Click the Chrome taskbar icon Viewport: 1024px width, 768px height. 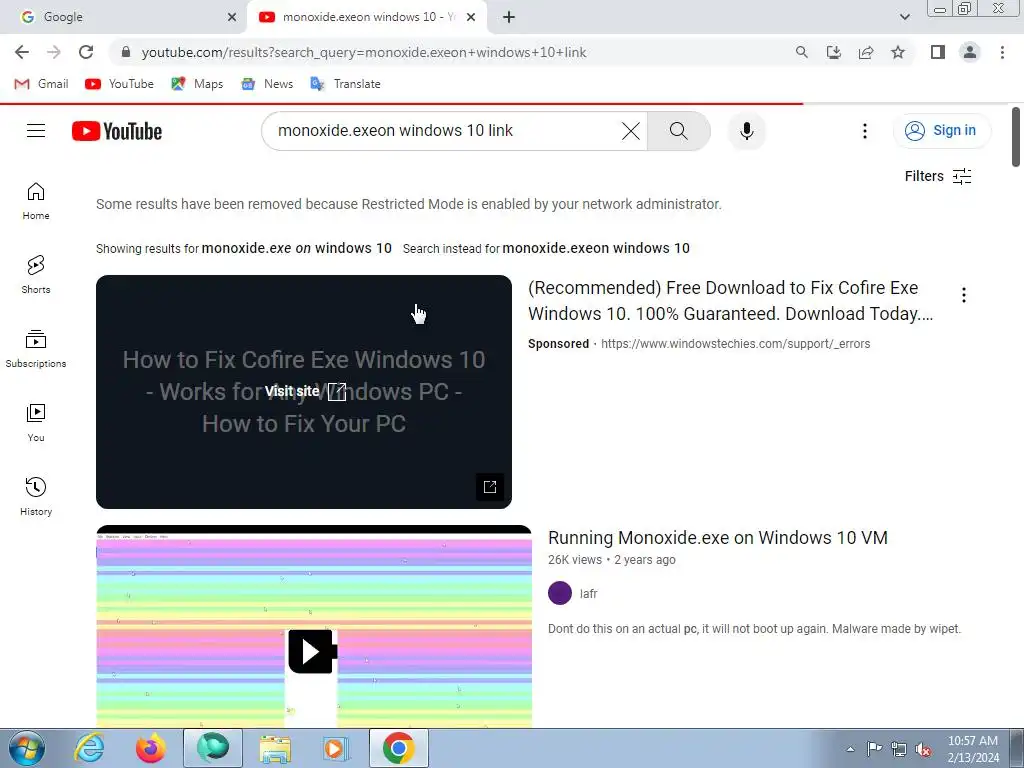click(x=399, y=748)
